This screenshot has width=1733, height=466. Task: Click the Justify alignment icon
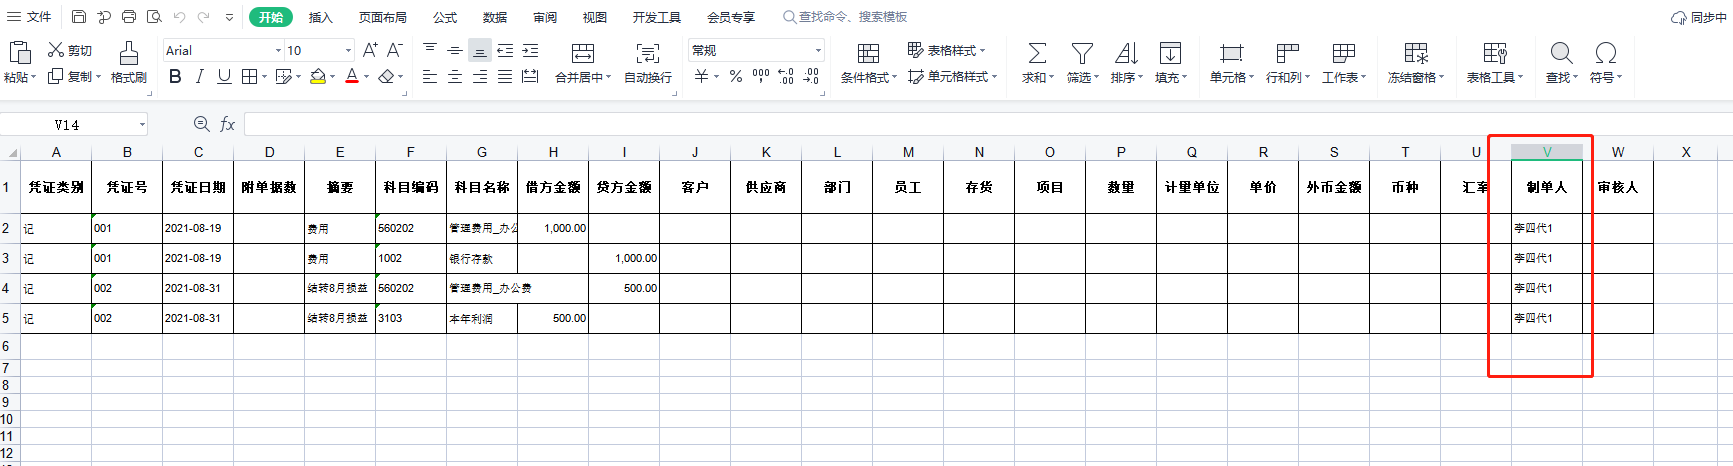[x=505, y=76]
